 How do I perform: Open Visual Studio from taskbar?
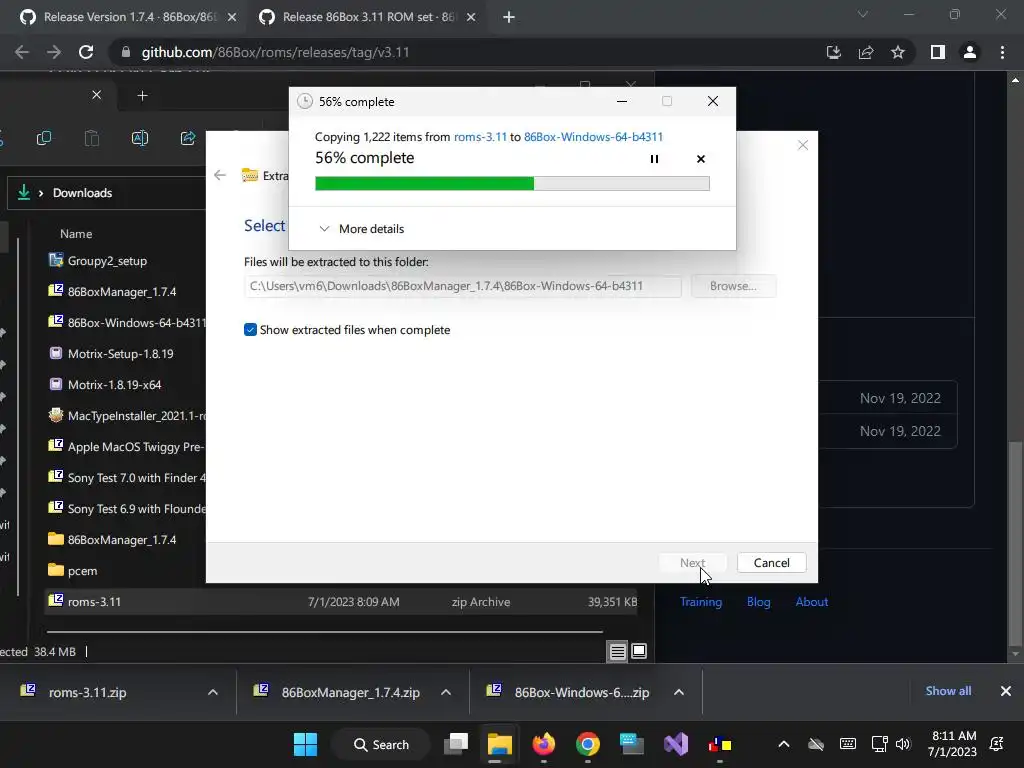[676, 744]
